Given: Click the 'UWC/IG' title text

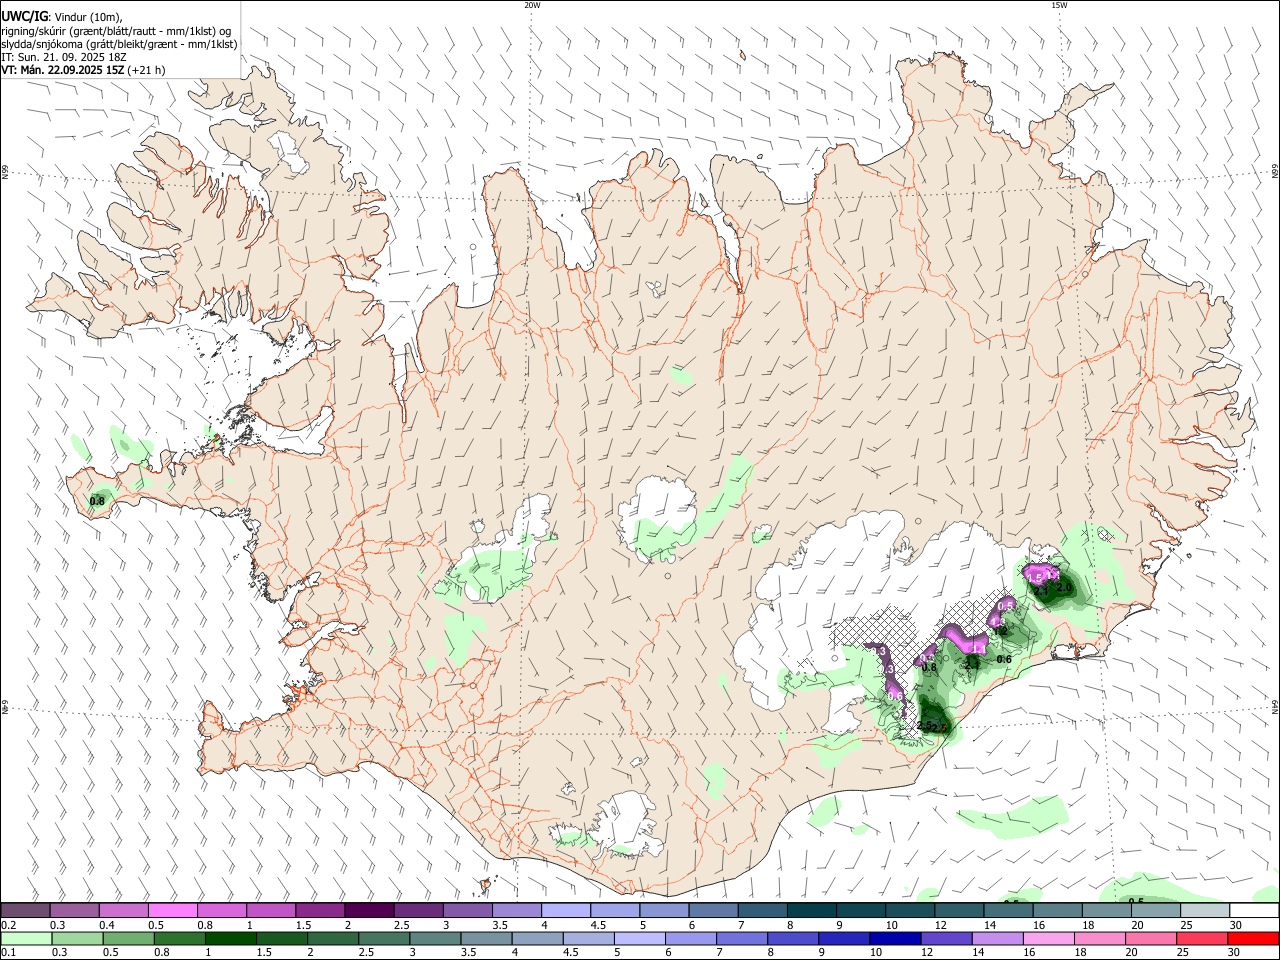Looking at the screenshot, I should point(24,17).
